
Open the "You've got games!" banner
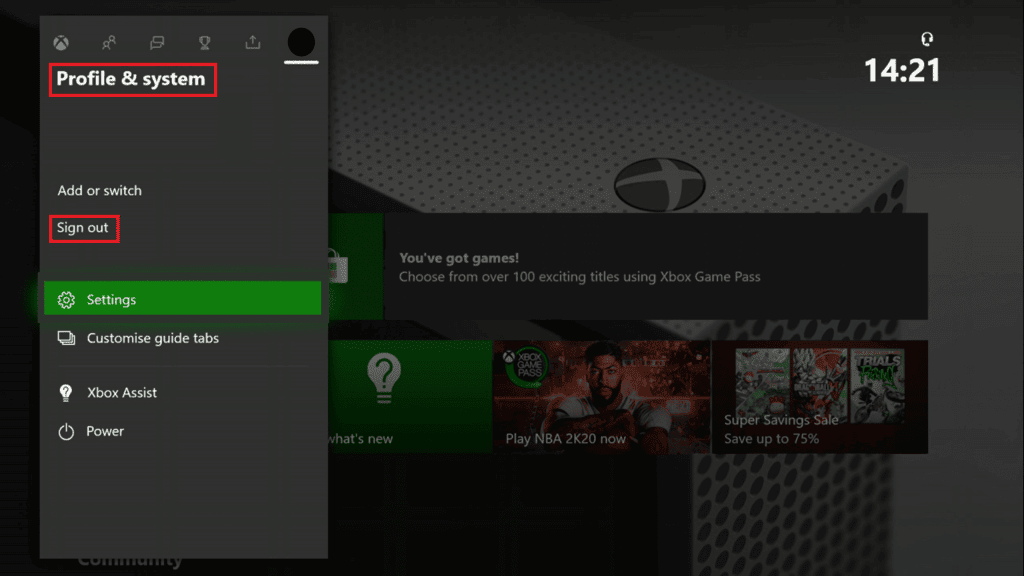655,267
